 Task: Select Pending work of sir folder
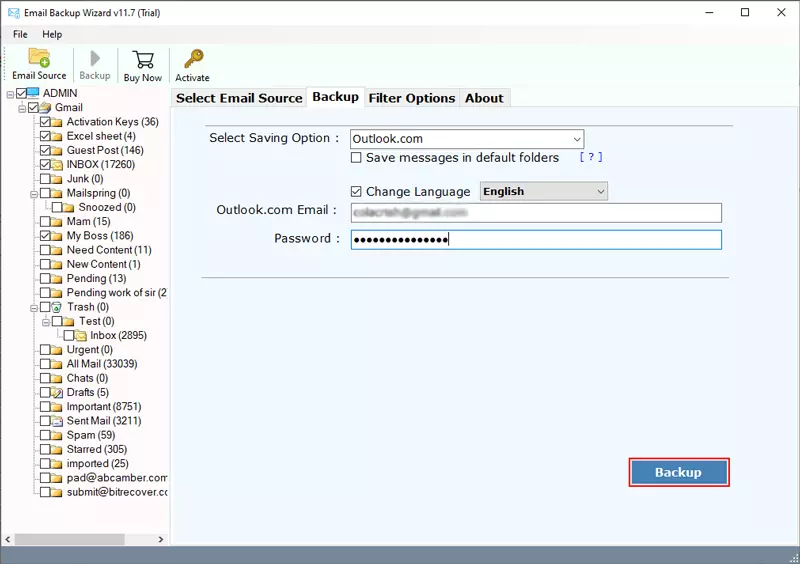click(x=117, y=292)
